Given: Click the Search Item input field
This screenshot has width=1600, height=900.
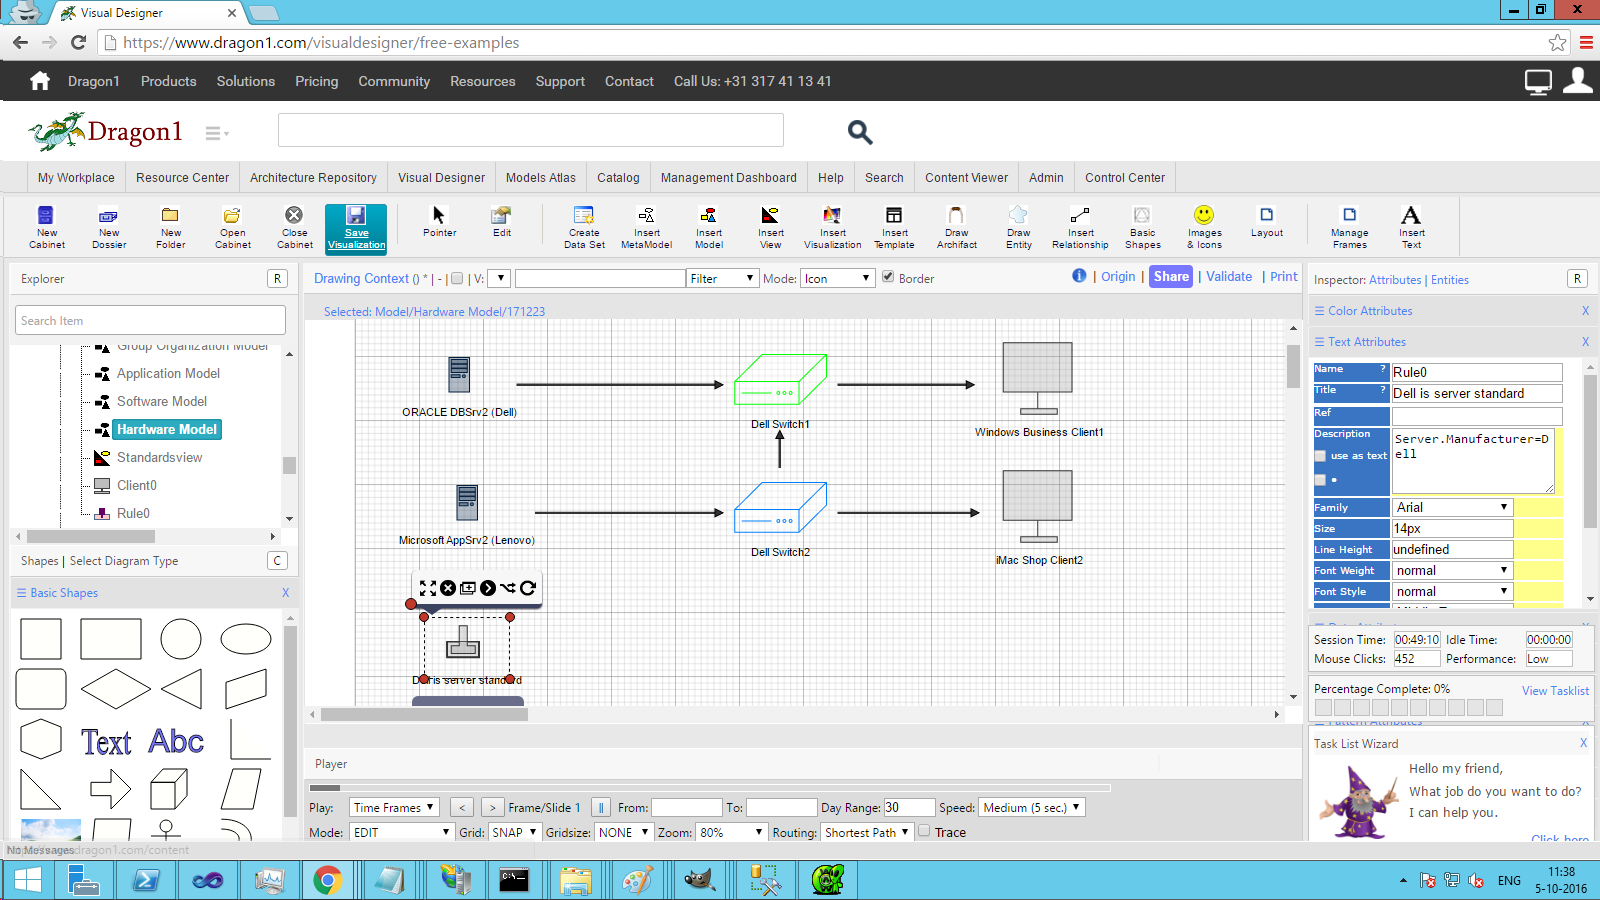Looking at the screenshot, I should click(151, 320).
